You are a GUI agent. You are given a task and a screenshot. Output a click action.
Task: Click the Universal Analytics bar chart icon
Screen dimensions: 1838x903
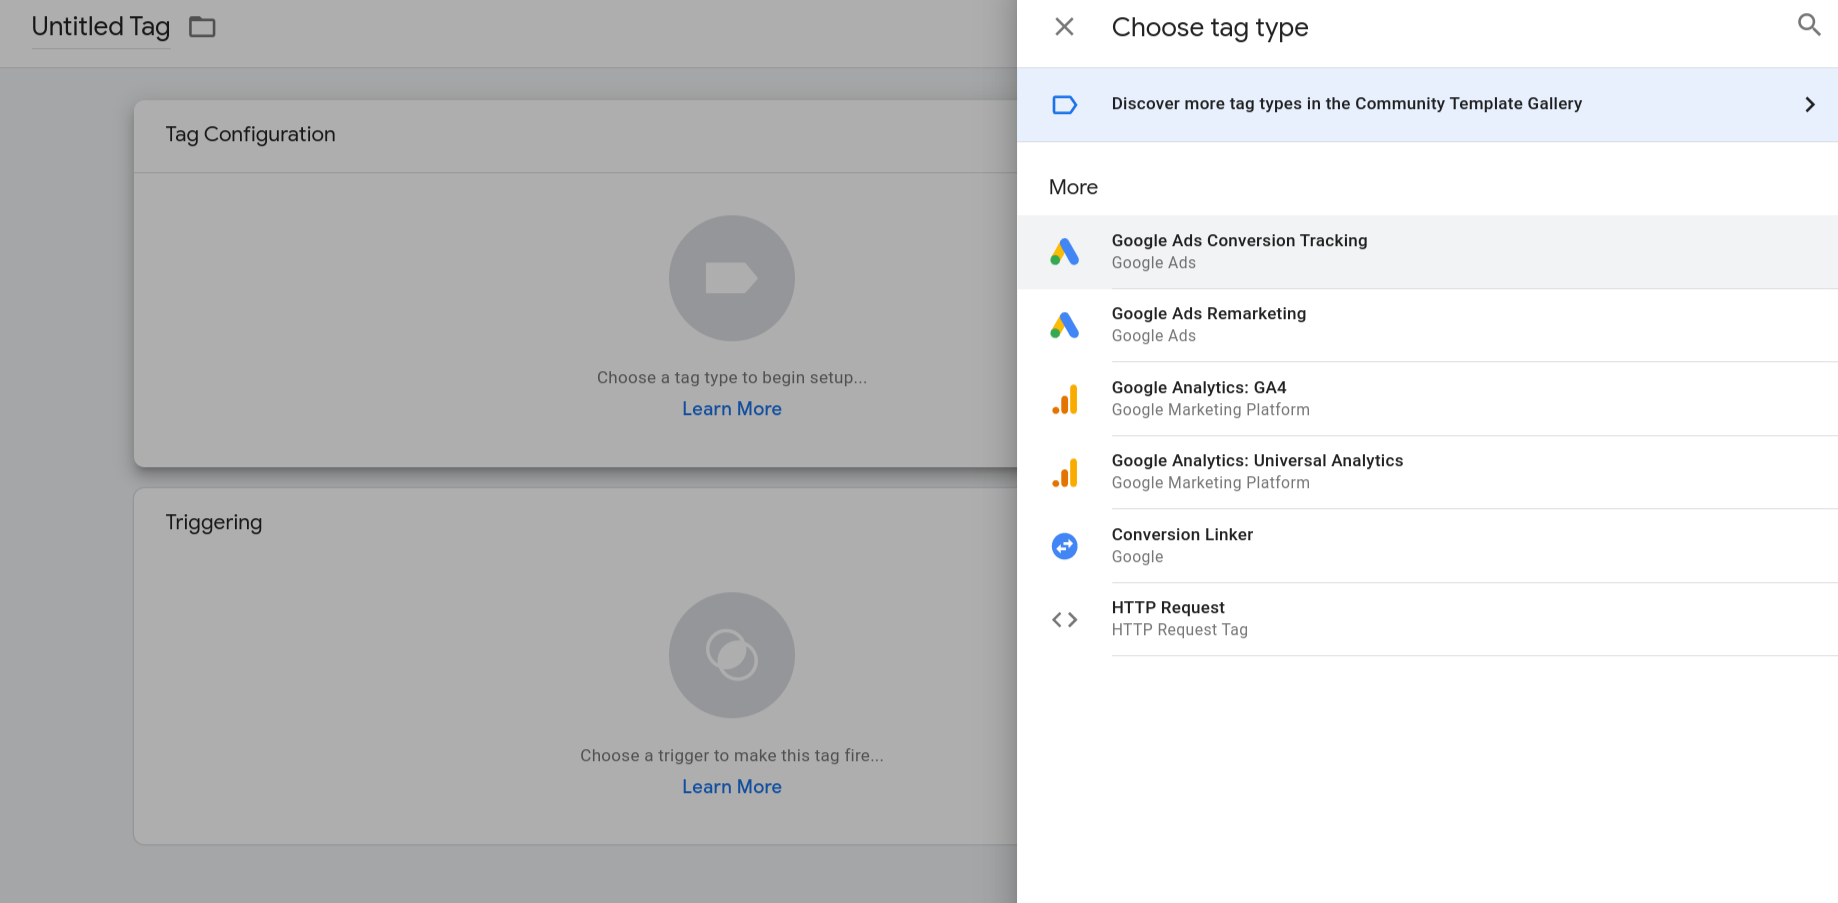click(1064, 472)
